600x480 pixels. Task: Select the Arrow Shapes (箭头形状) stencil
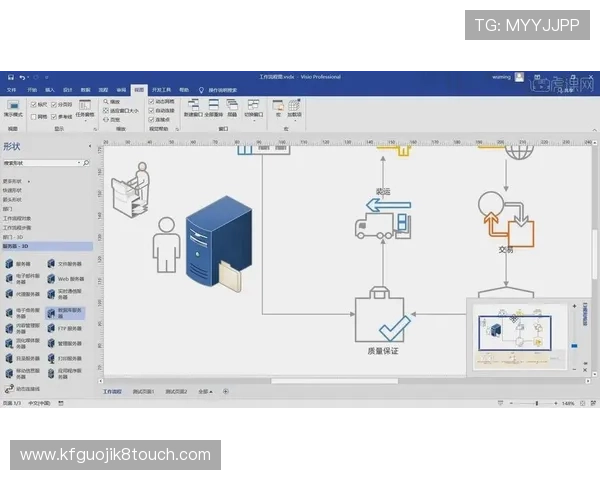pyautogui.click(x=12, y=200)
